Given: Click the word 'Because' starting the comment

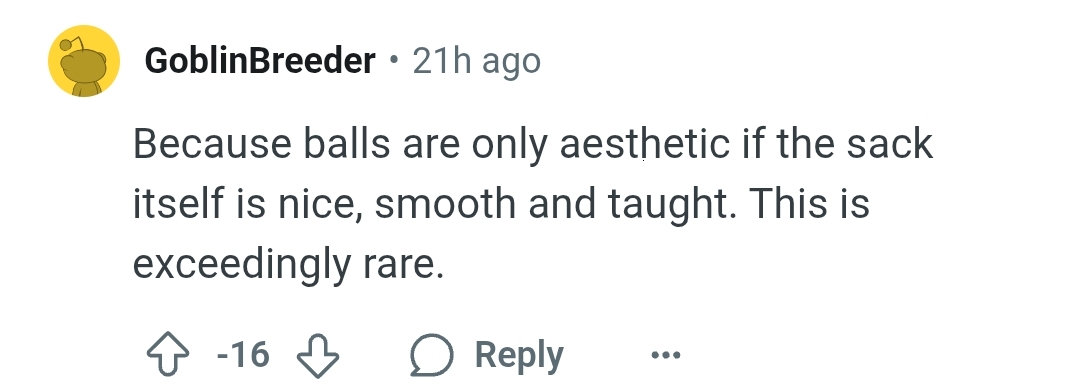Looking at the screenshot, I should point(212,144).
